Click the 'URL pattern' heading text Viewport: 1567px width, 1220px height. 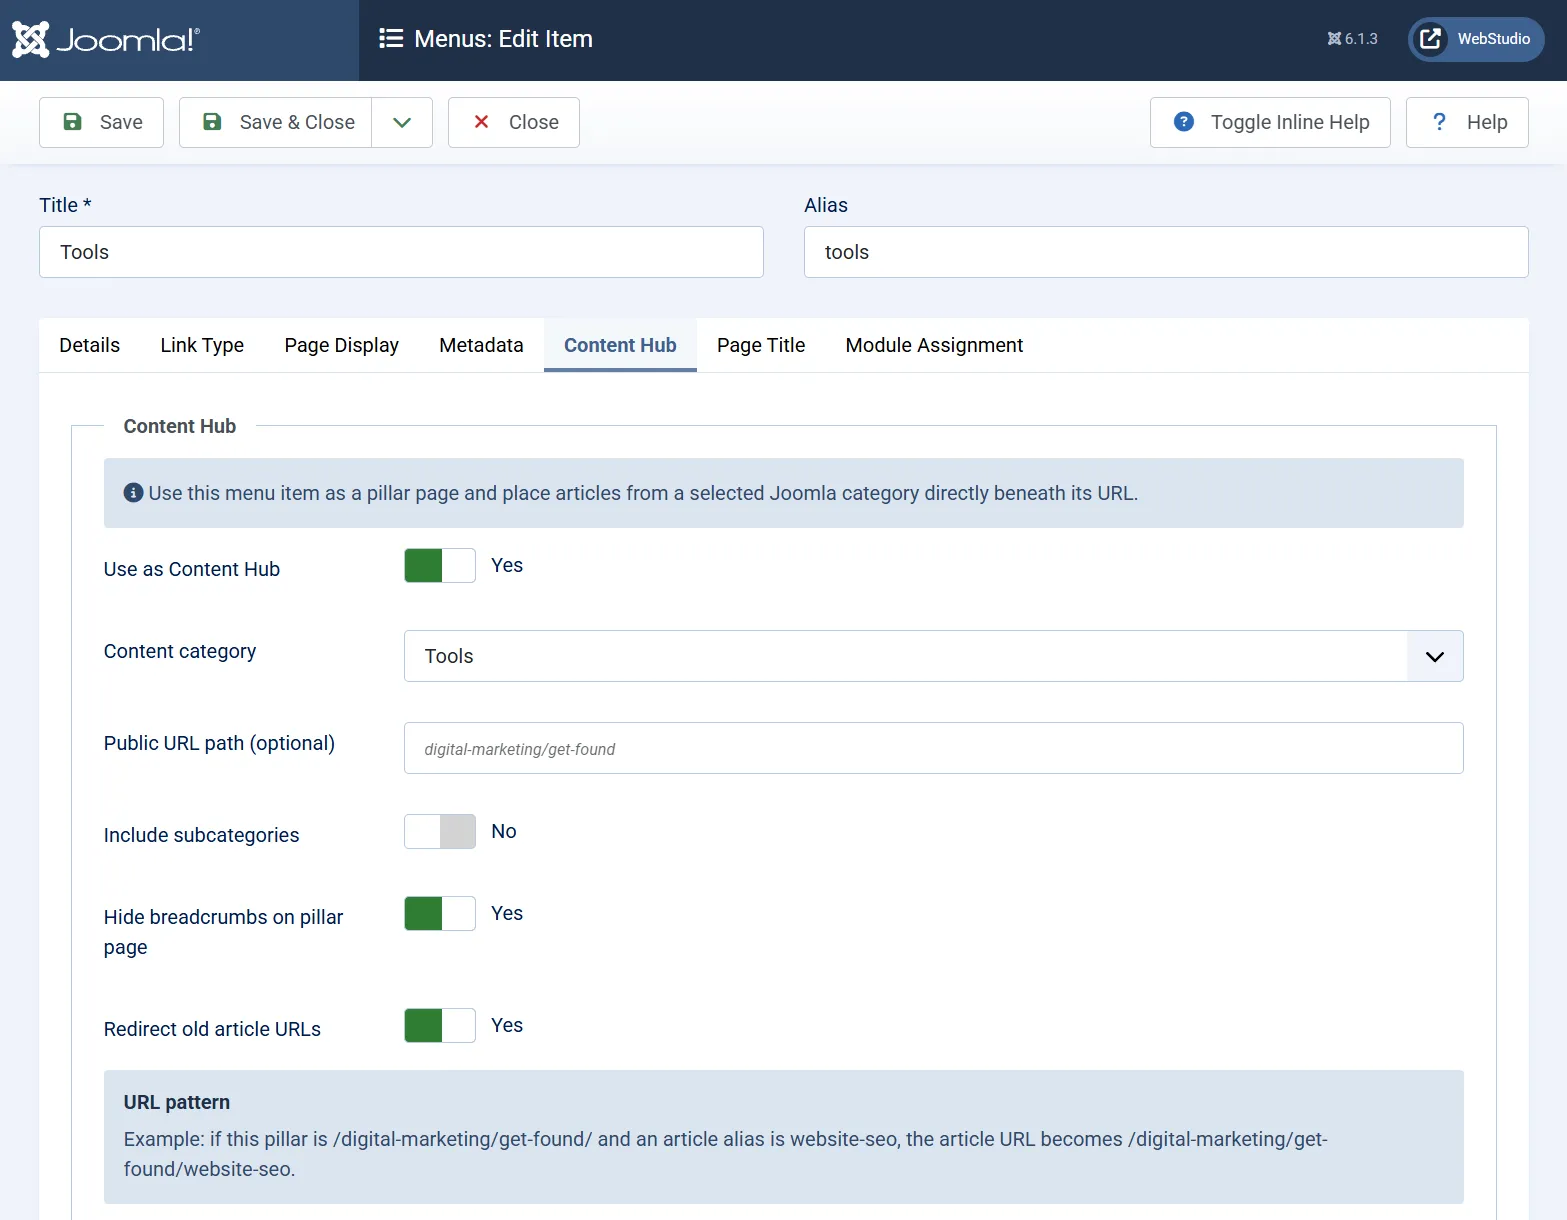(x=177, y=1102)
